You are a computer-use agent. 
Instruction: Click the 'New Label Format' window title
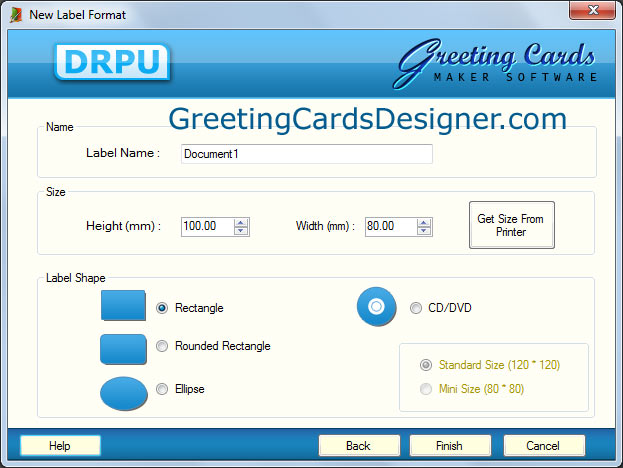tap(77, 15)
